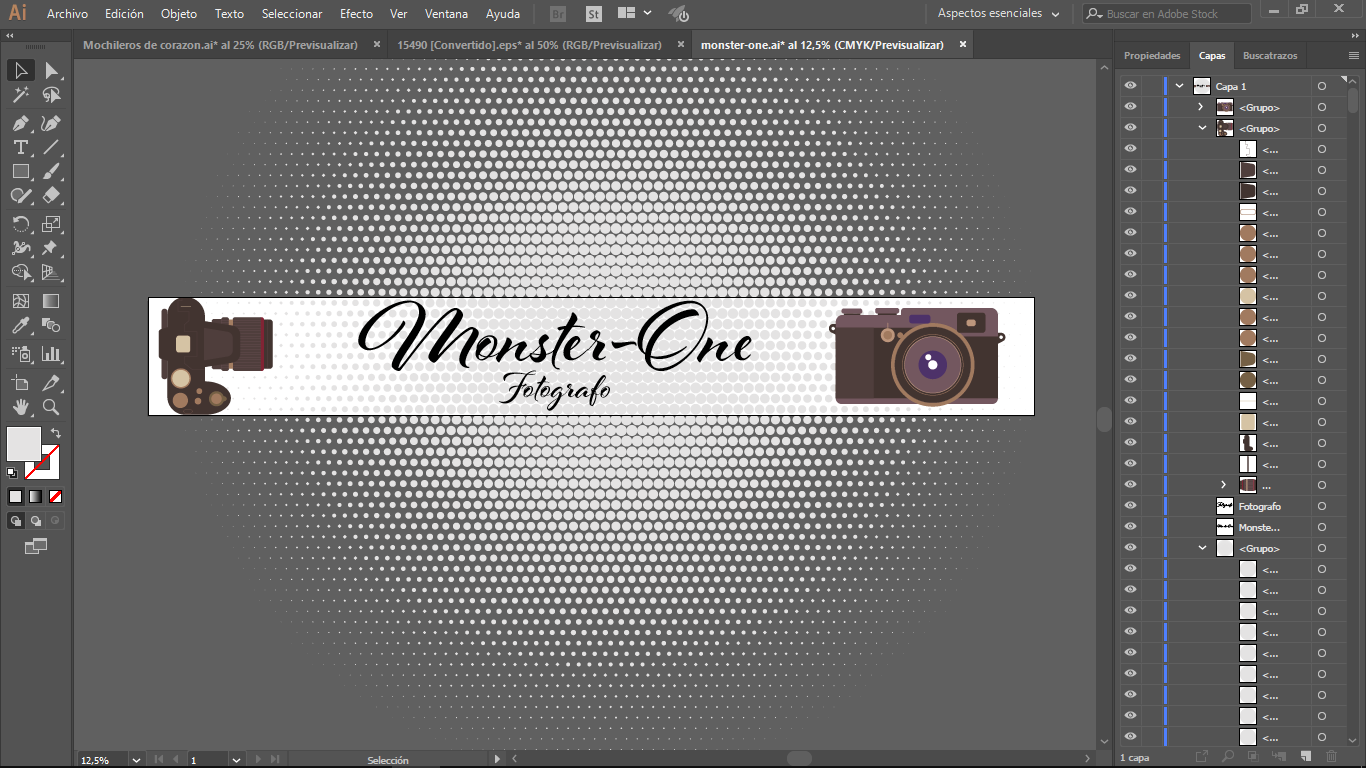
Task: Collapse the <Grupo> below Monste...
Action: (1202, 548)
